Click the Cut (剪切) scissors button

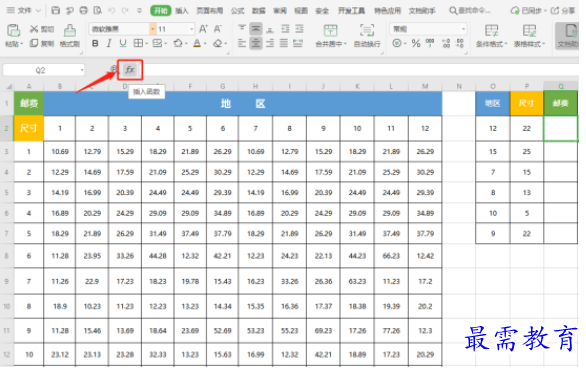[x=42, y=29]
